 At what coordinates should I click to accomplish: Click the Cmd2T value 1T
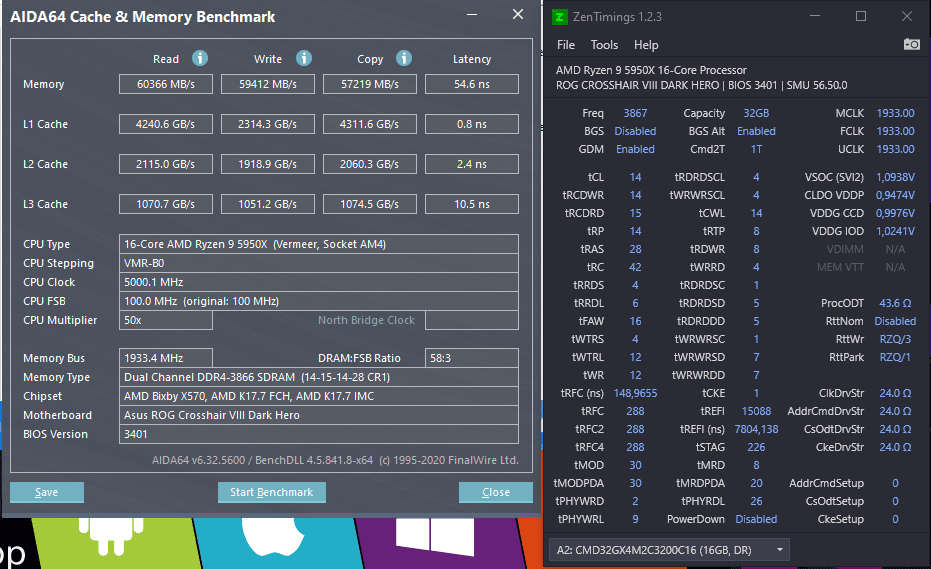[x=756, y=149]
